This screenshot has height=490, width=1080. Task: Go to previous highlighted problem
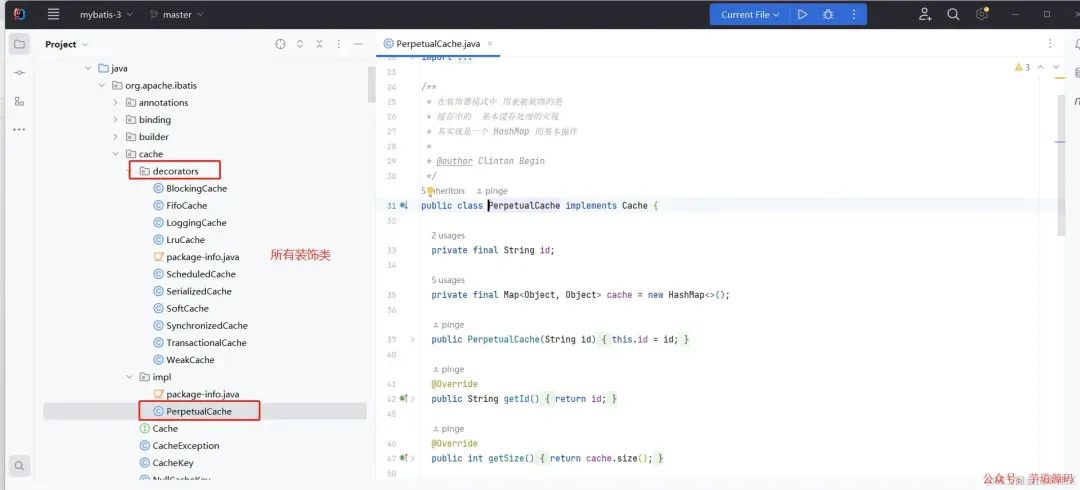1040,67
